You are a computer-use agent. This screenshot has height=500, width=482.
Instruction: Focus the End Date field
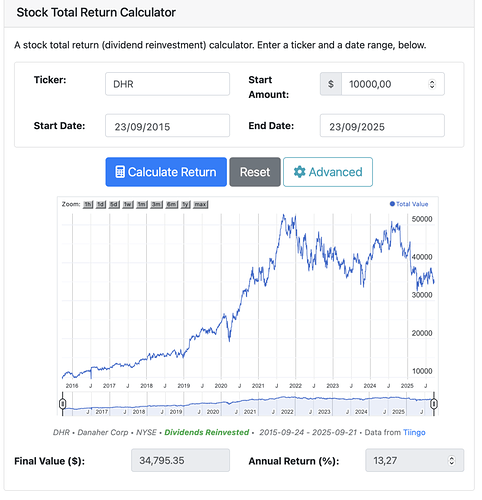(x=382, y=126)
